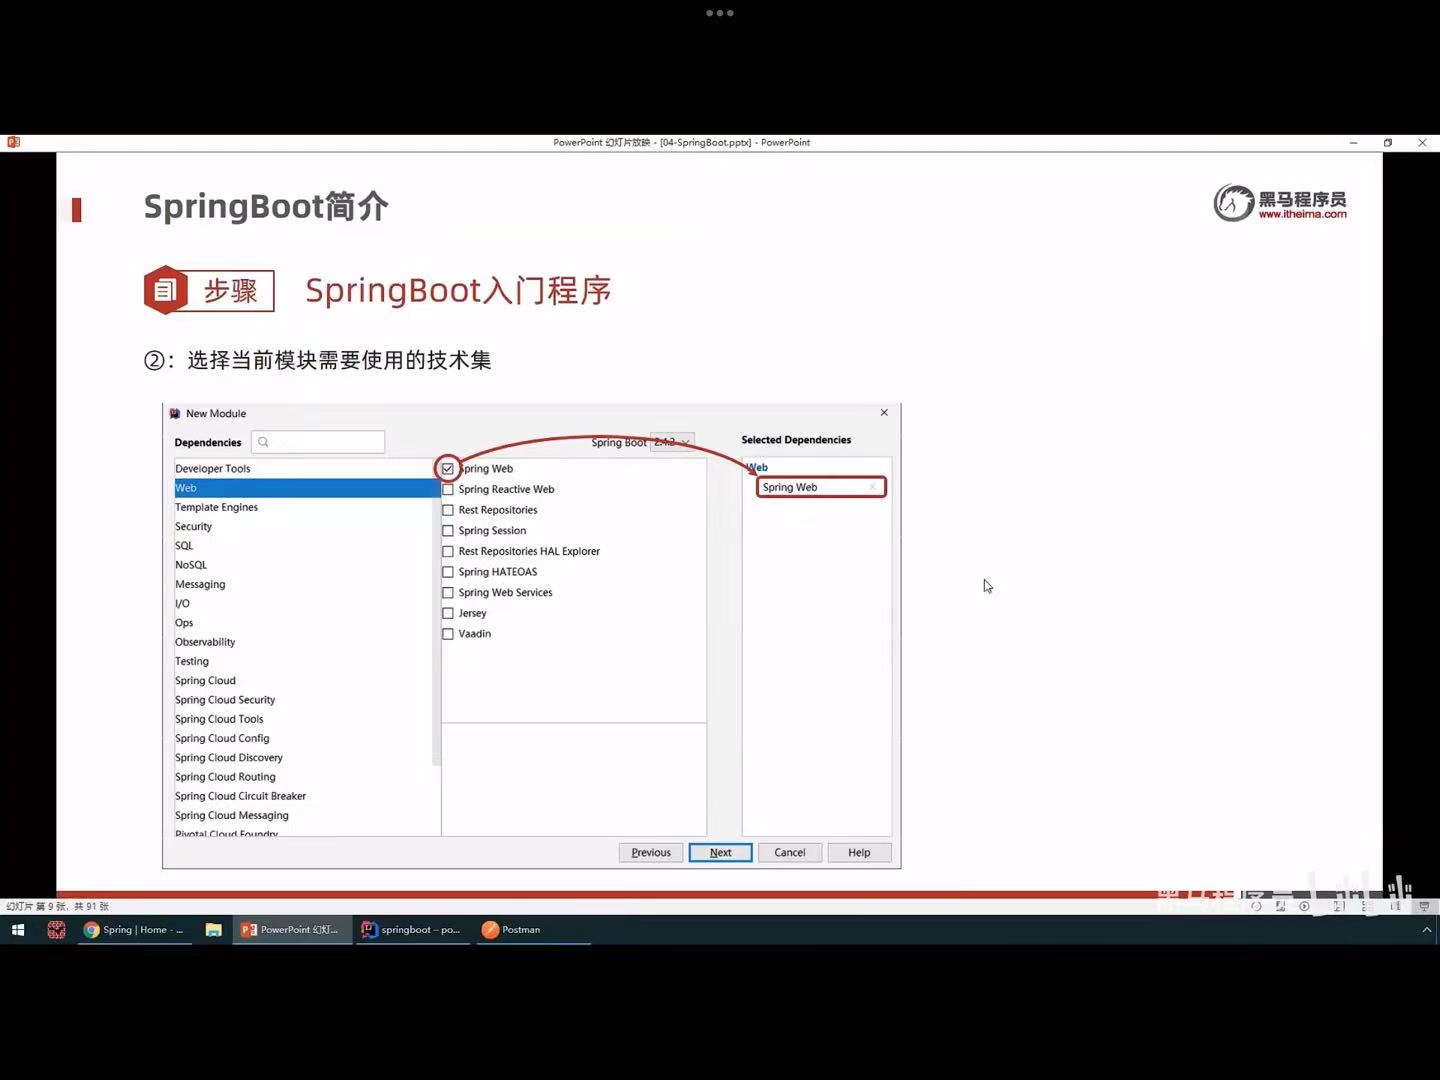Tick the Vaadin checkbox
This screenshot has width=1440, height=1080.
coord(448,634)
